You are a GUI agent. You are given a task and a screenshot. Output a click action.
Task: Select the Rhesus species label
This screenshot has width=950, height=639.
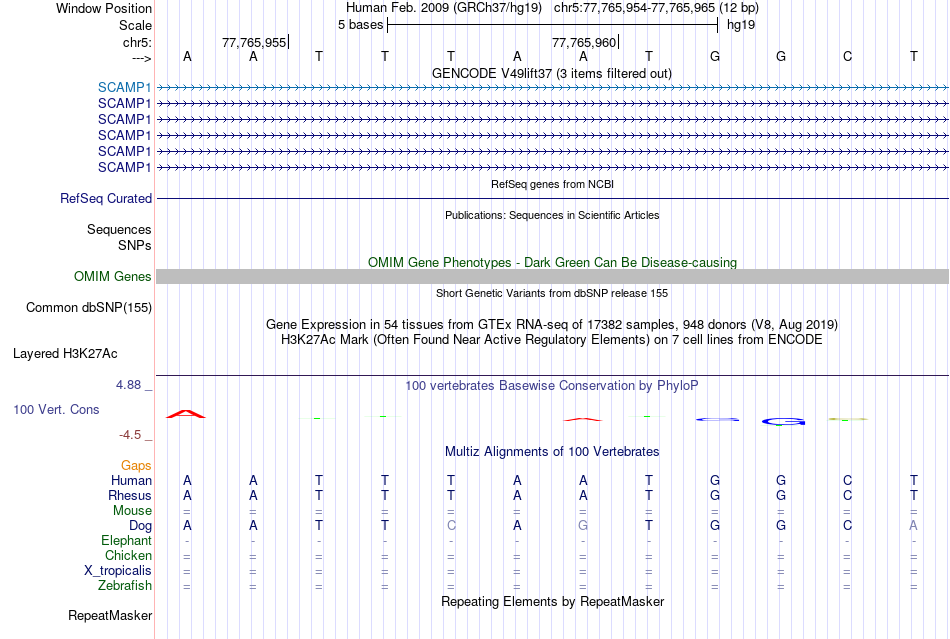pyautogui.click(x=130, y=495)
